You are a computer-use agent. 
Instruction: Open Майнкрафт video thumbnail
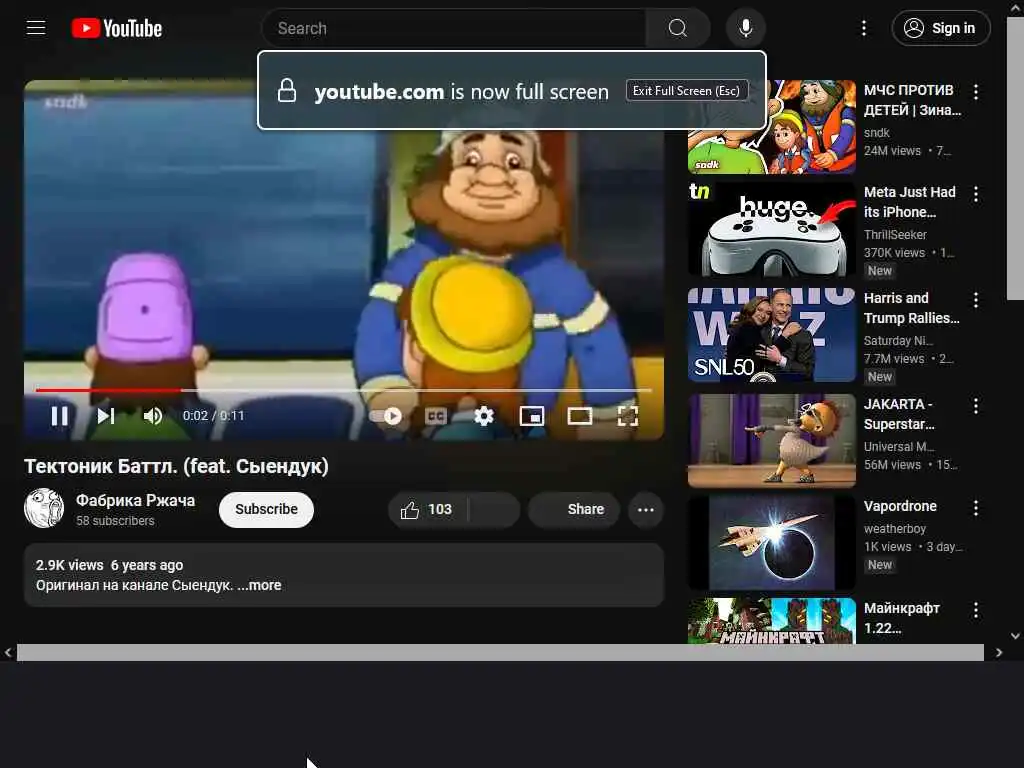pyautogui.click(x=771, y=621)
